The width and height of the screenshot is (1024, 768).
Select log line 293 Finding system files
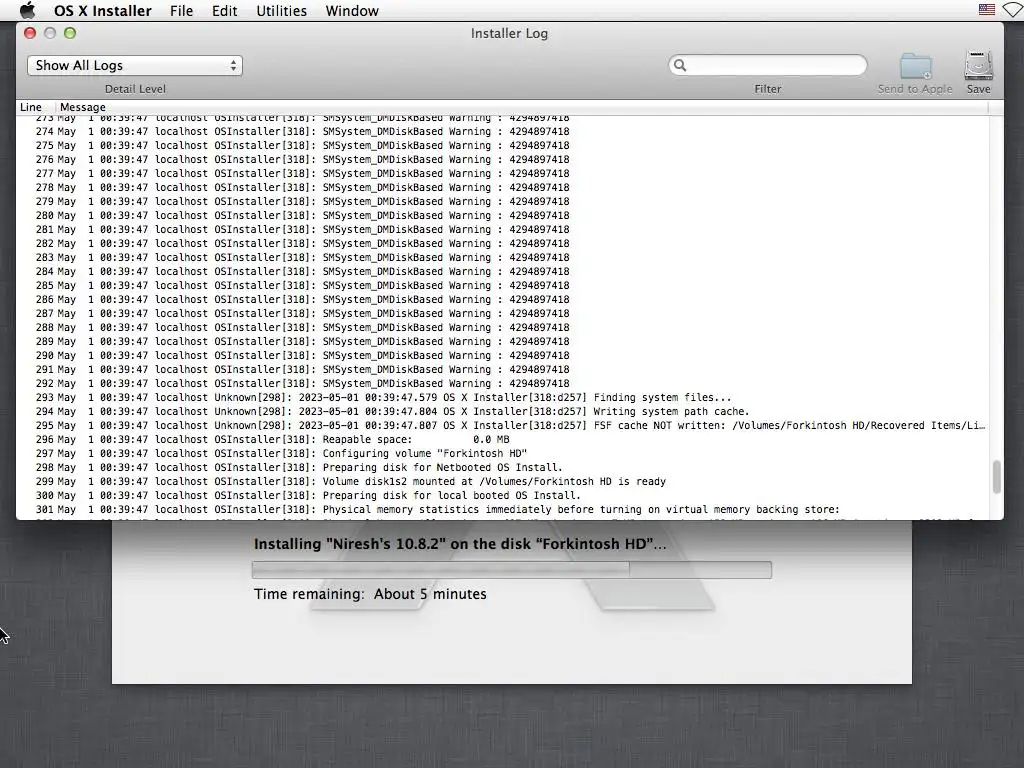tap(503, 397)
